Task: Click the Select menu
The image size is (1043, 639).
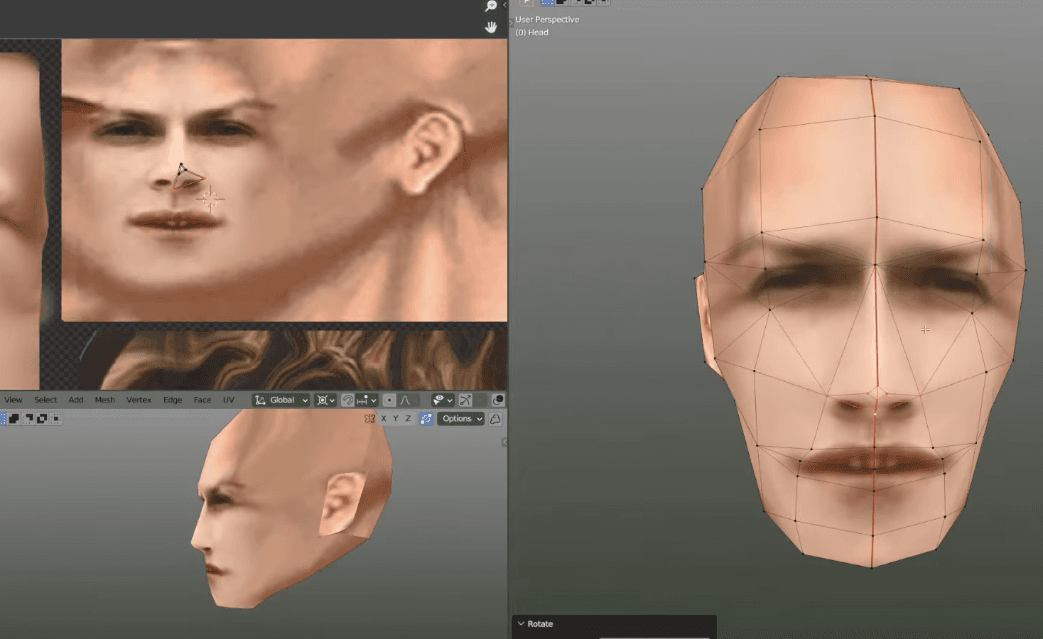Action: tap(45, 400)
